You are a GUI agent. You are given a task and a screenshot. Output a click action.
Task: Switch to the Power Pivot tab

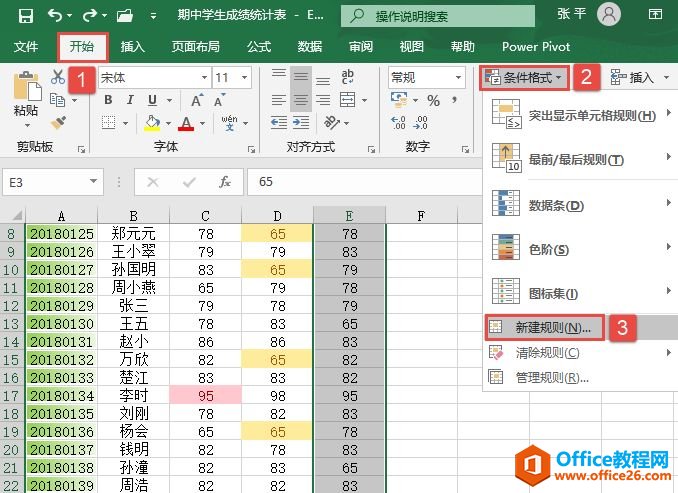[x=536, y=46]
